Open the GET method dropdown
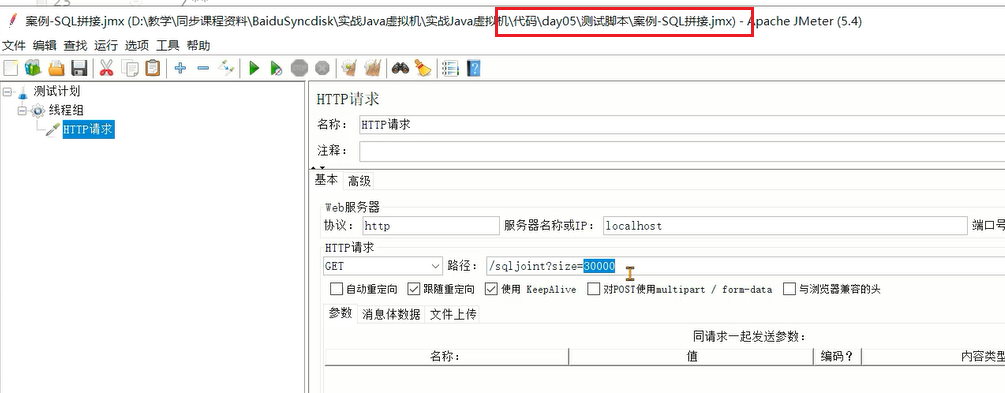Viewport: 1005px width, 393px height. [x=383, y=265]
